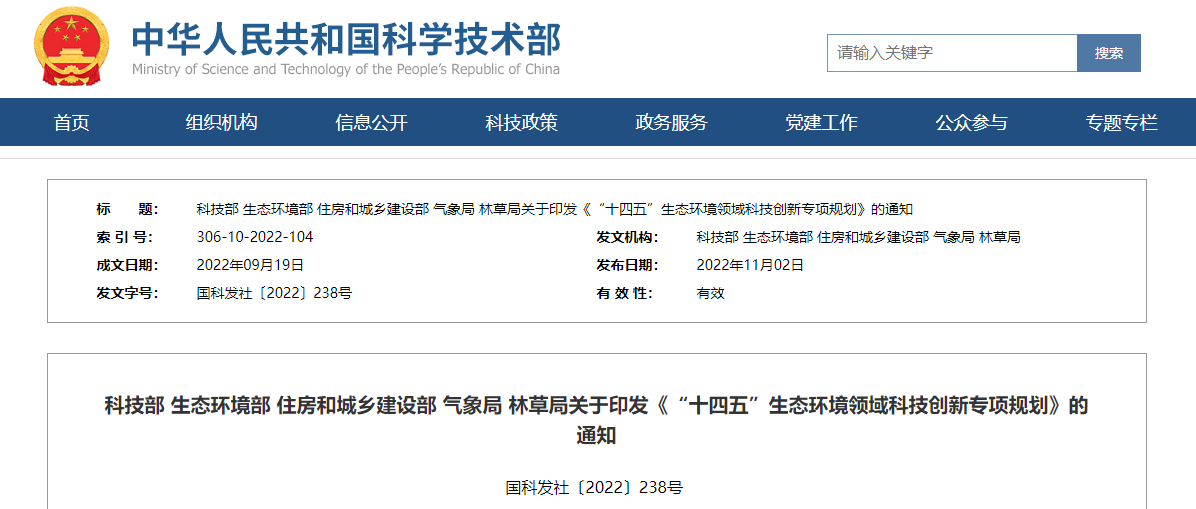The image size is (1196, 509).
Task: Open the 党建工作 navigation item
Action: (x=822, y=122)
